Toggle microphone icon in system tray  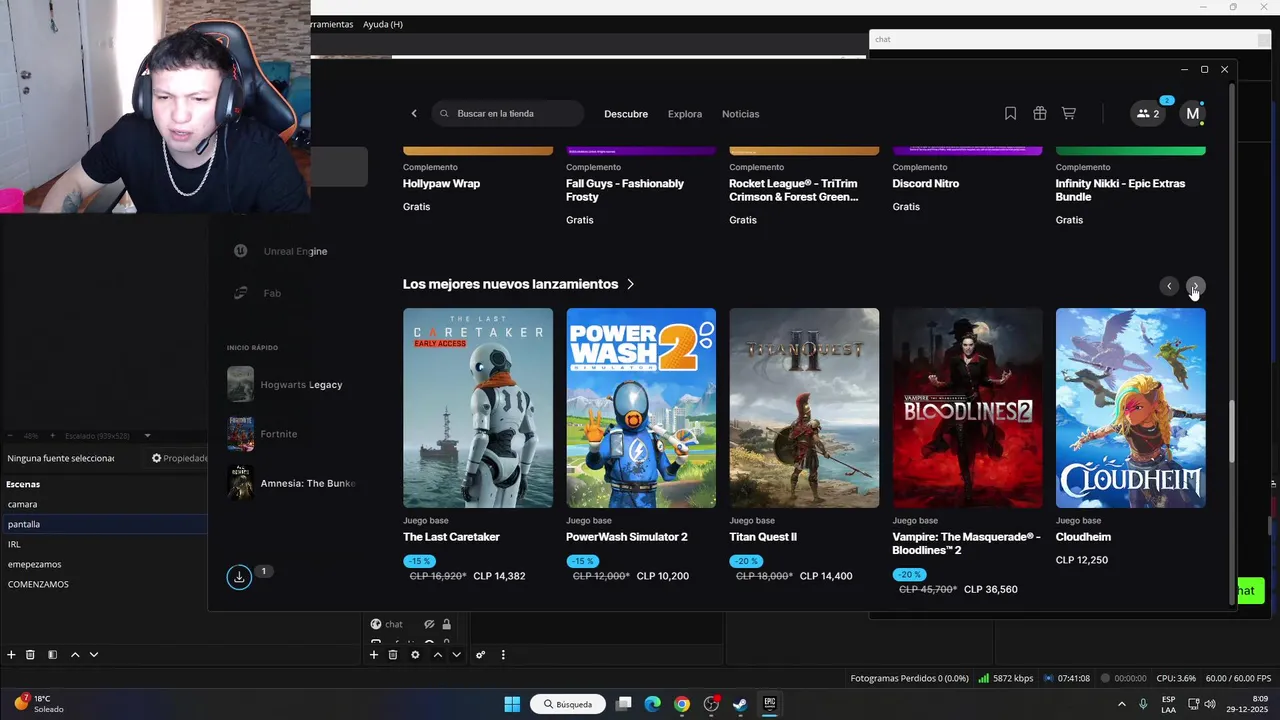tap(1143, 704)
